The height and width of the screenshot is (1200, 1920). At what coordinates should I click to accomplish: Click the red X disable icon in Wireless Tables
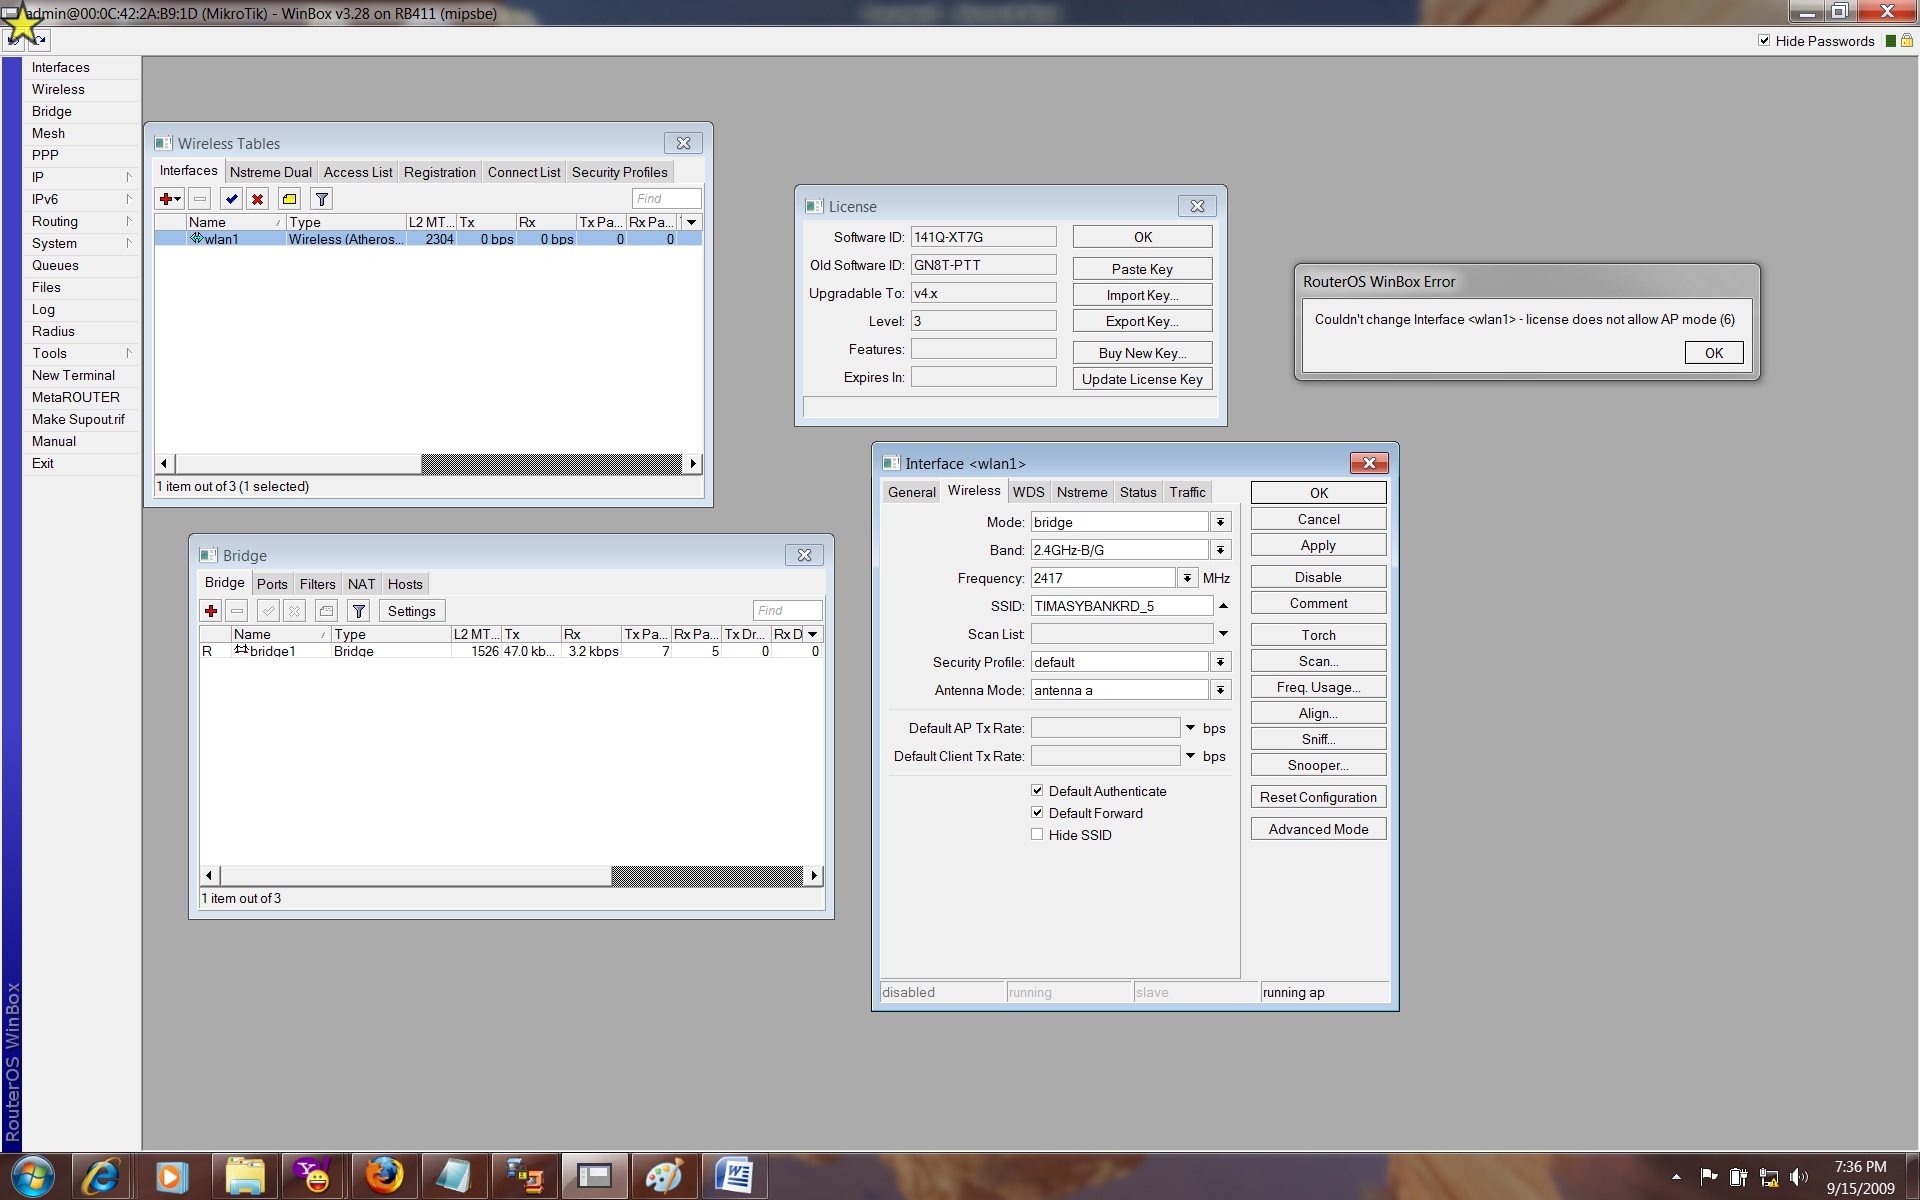[257, 199]
